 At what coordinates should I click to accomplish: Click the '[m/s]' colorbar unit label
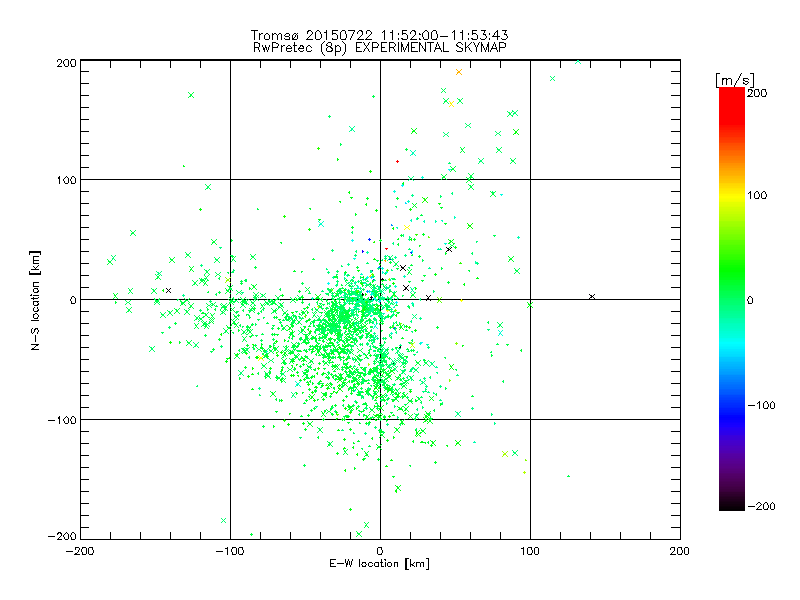[x=734, y=80]
